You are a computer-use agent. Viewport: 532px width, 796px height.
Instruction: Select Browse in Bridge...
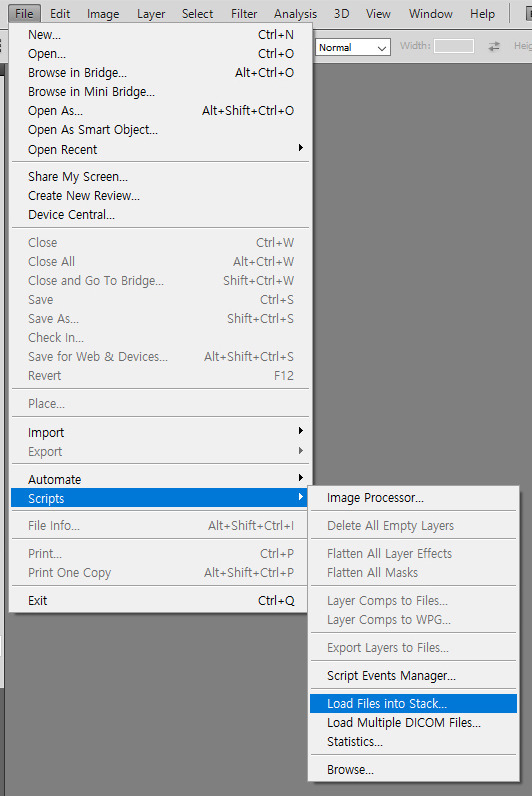(160, 73)
